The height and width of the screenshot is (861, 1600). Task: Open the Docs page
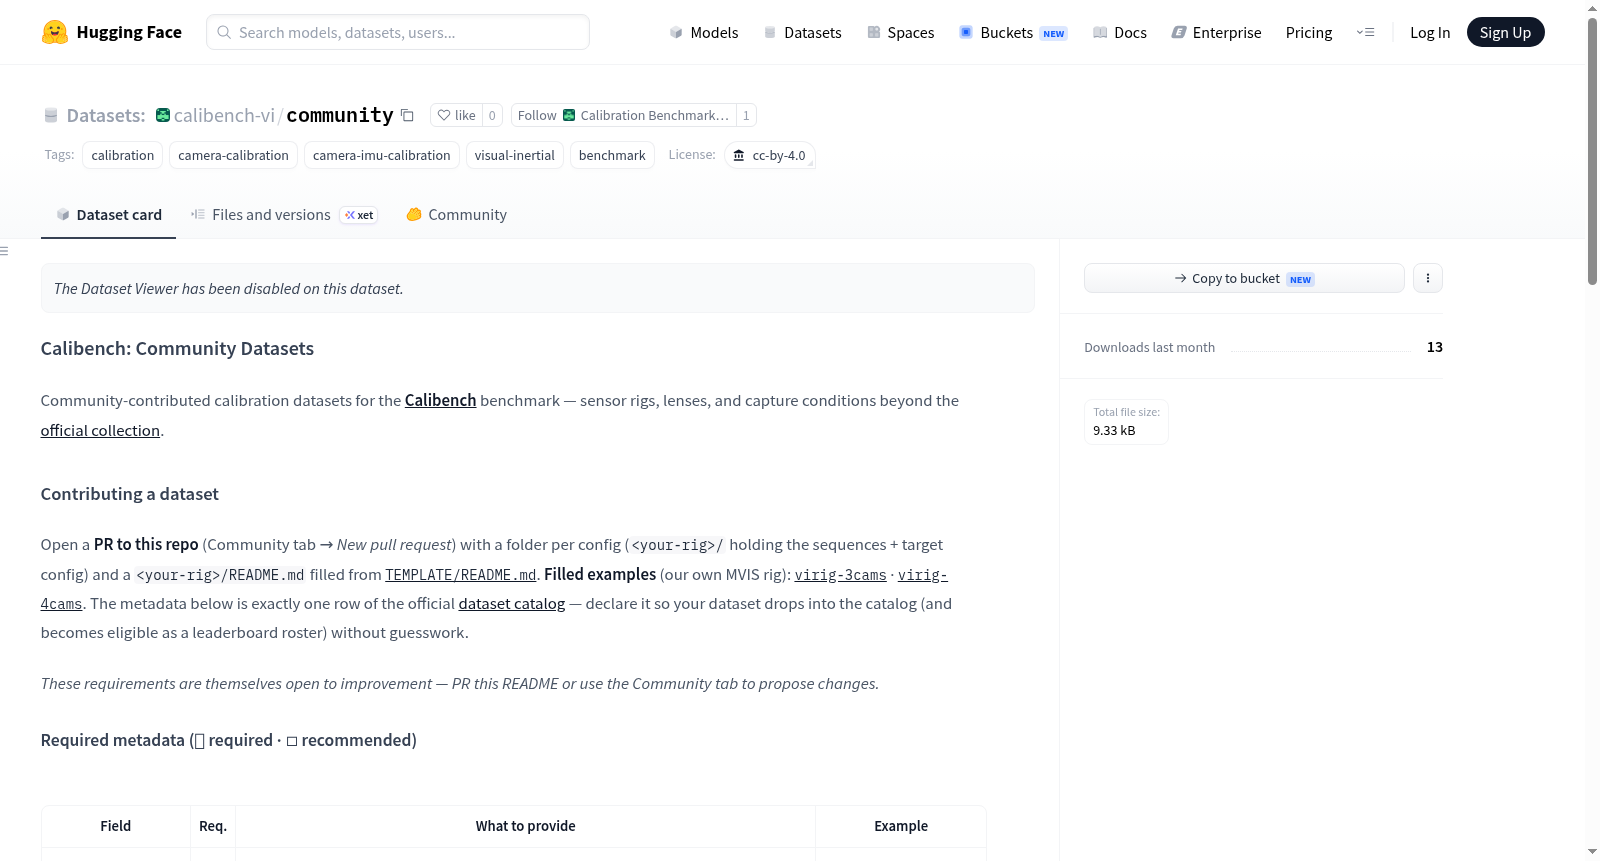coord(1120,32)
